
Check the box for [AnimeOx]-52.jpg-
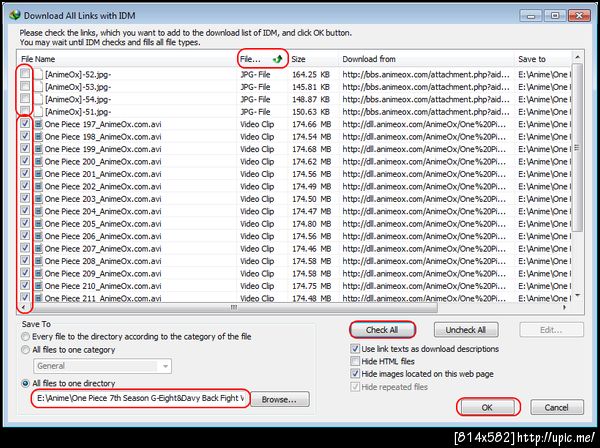(25, 73)
